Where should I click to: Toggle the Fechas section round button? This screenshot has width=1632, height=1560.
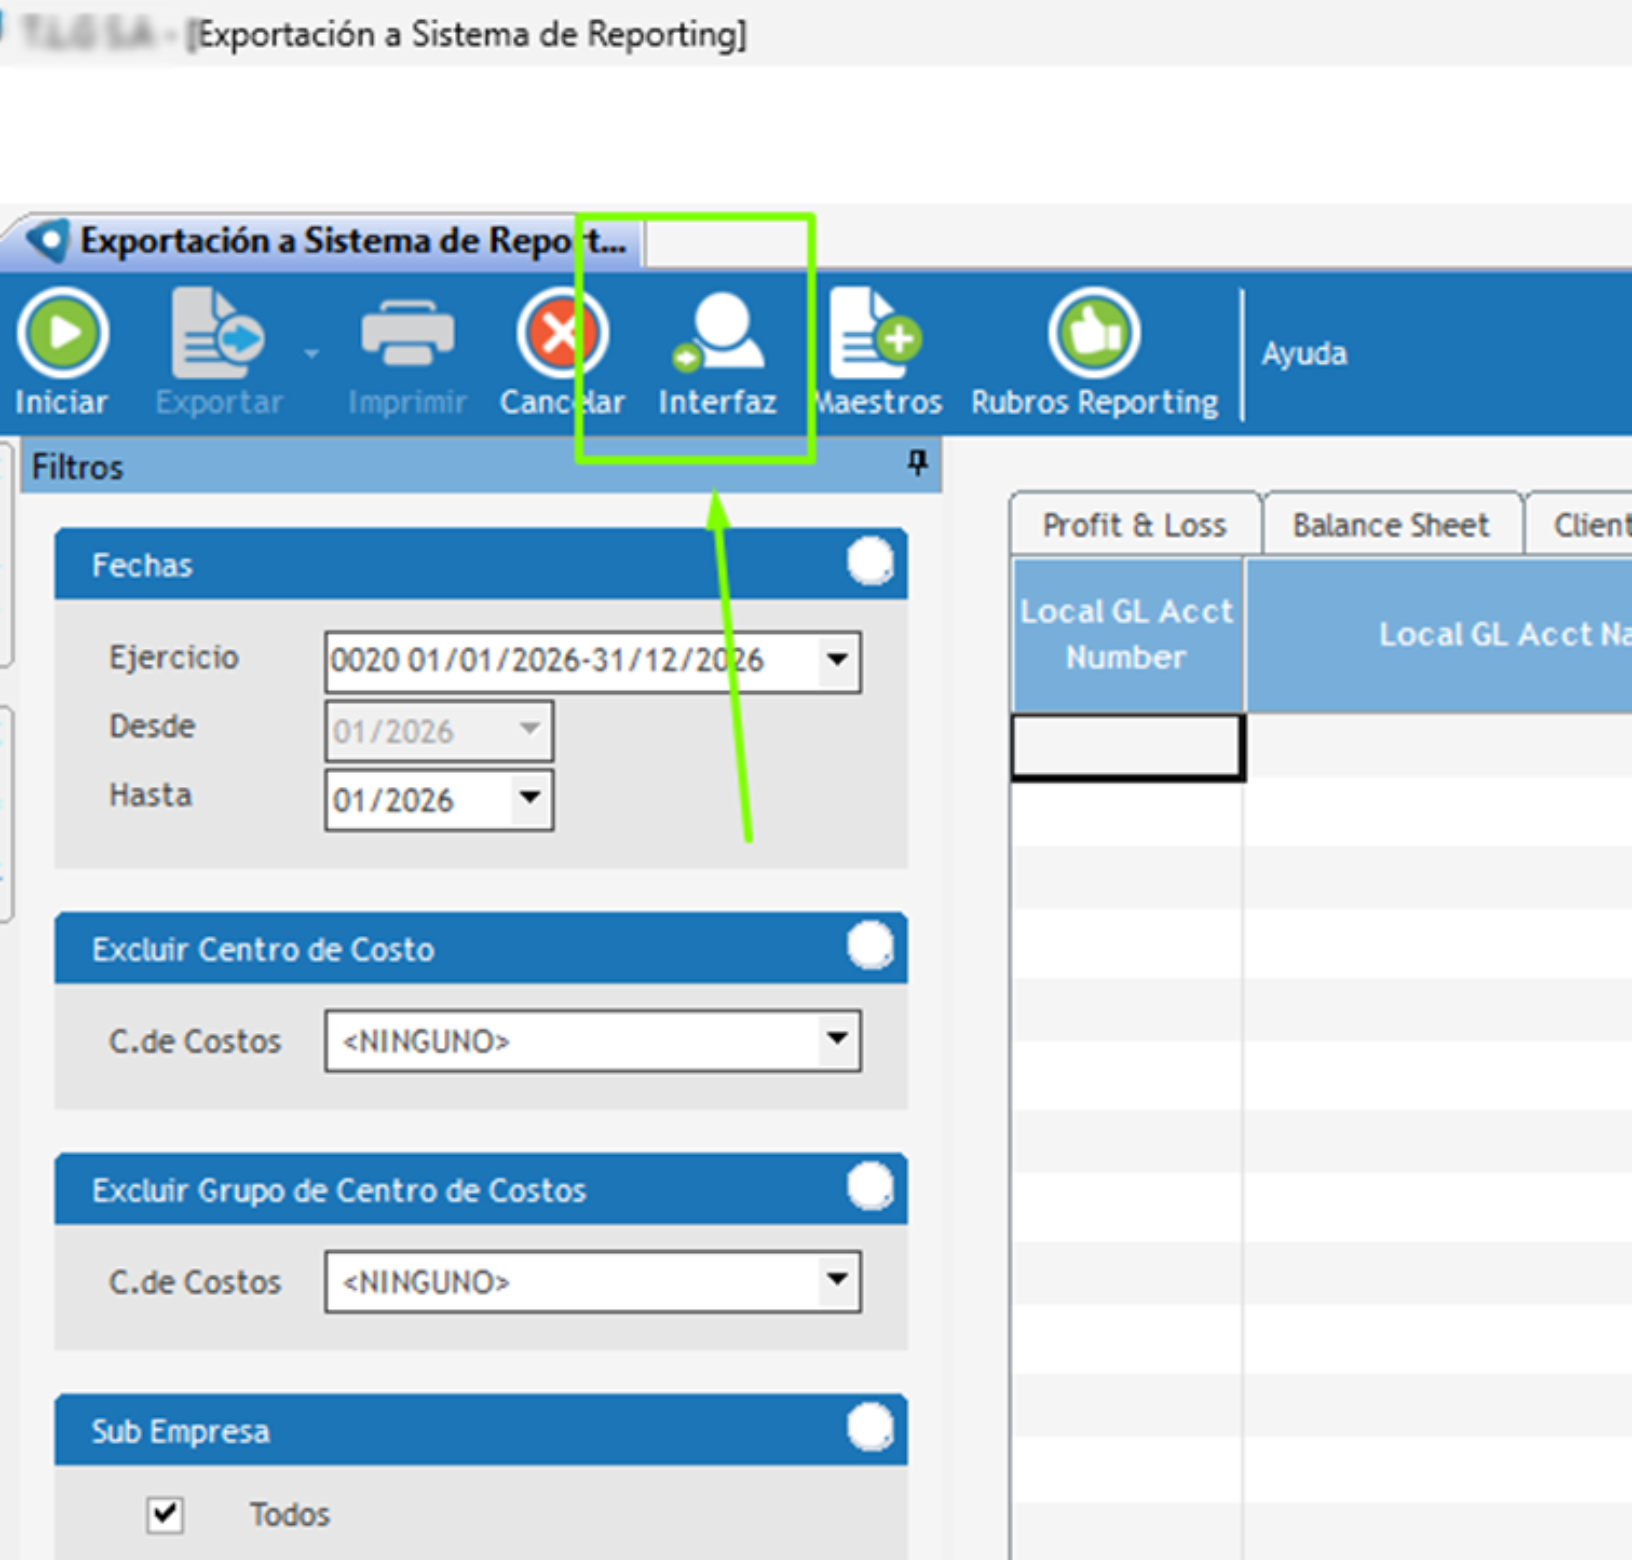point(870,562)
